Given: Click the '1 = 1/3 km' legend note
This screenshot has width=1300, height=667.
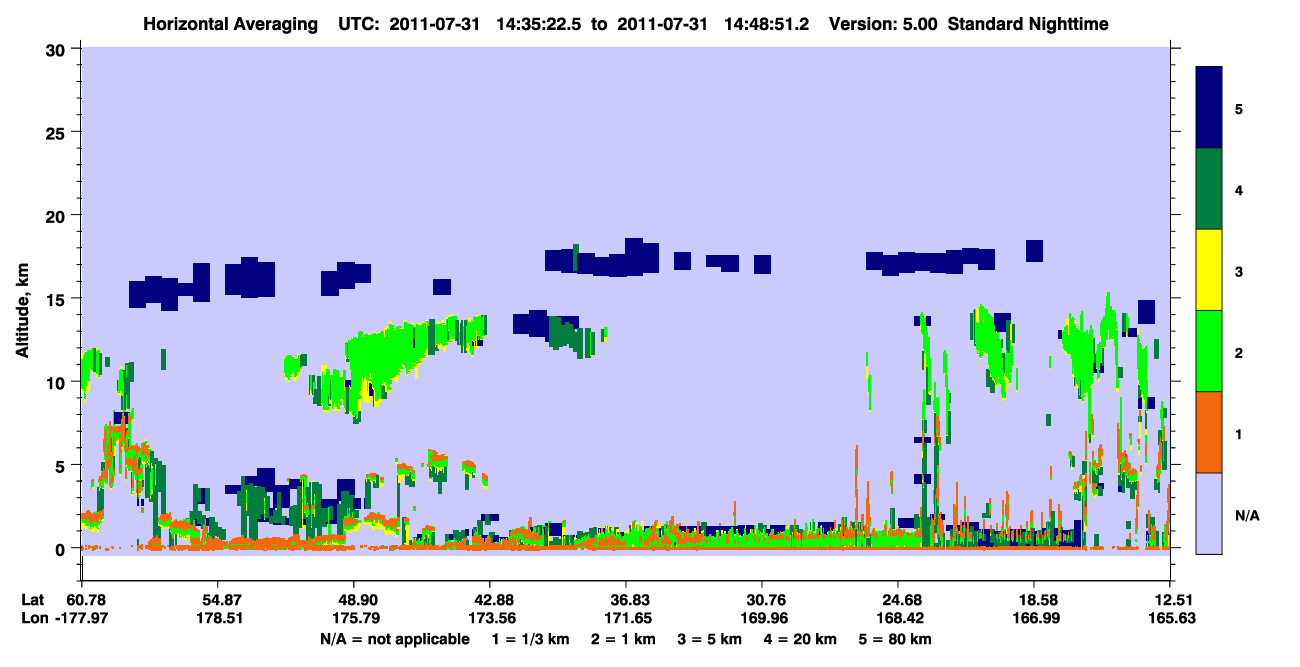Looking at the screenshot, I should pos(531,638).
